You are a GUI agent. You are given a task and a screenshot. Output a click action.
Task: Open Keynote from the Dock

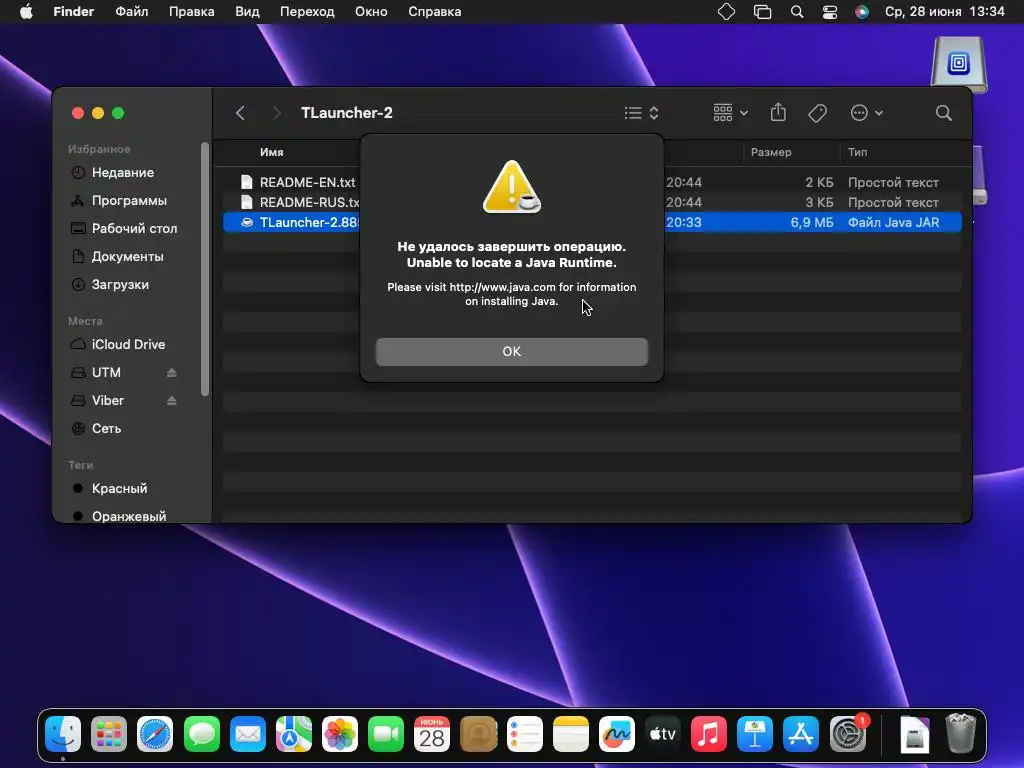tap(755, 734)
